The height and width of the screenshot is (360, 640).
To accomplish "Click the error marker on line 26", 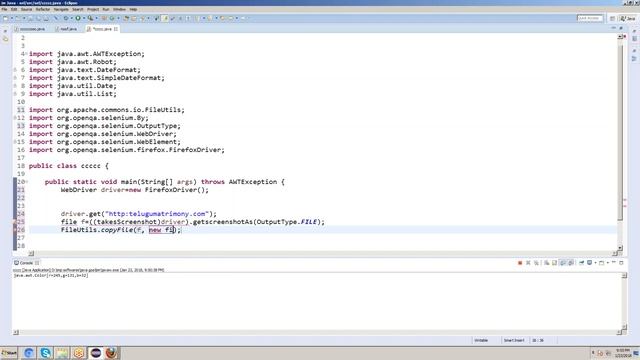I will (x=15, y=230).
